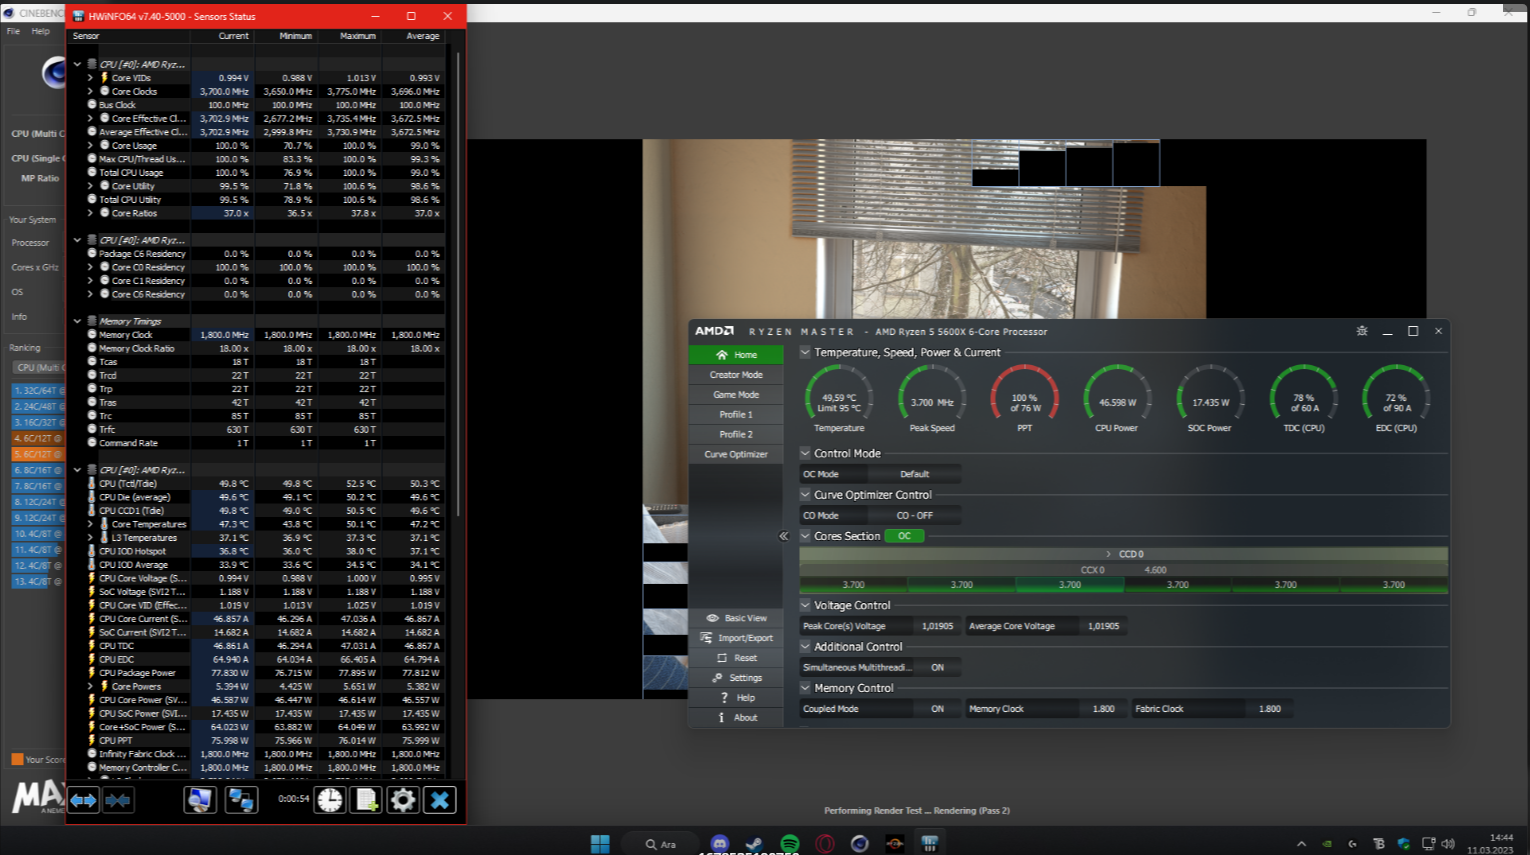Image resolution: width=1530 pixels, height=855 pixels.
Task: Open HWiNFO monitor magnifier summary icon
Action: [x=200, y=799]
